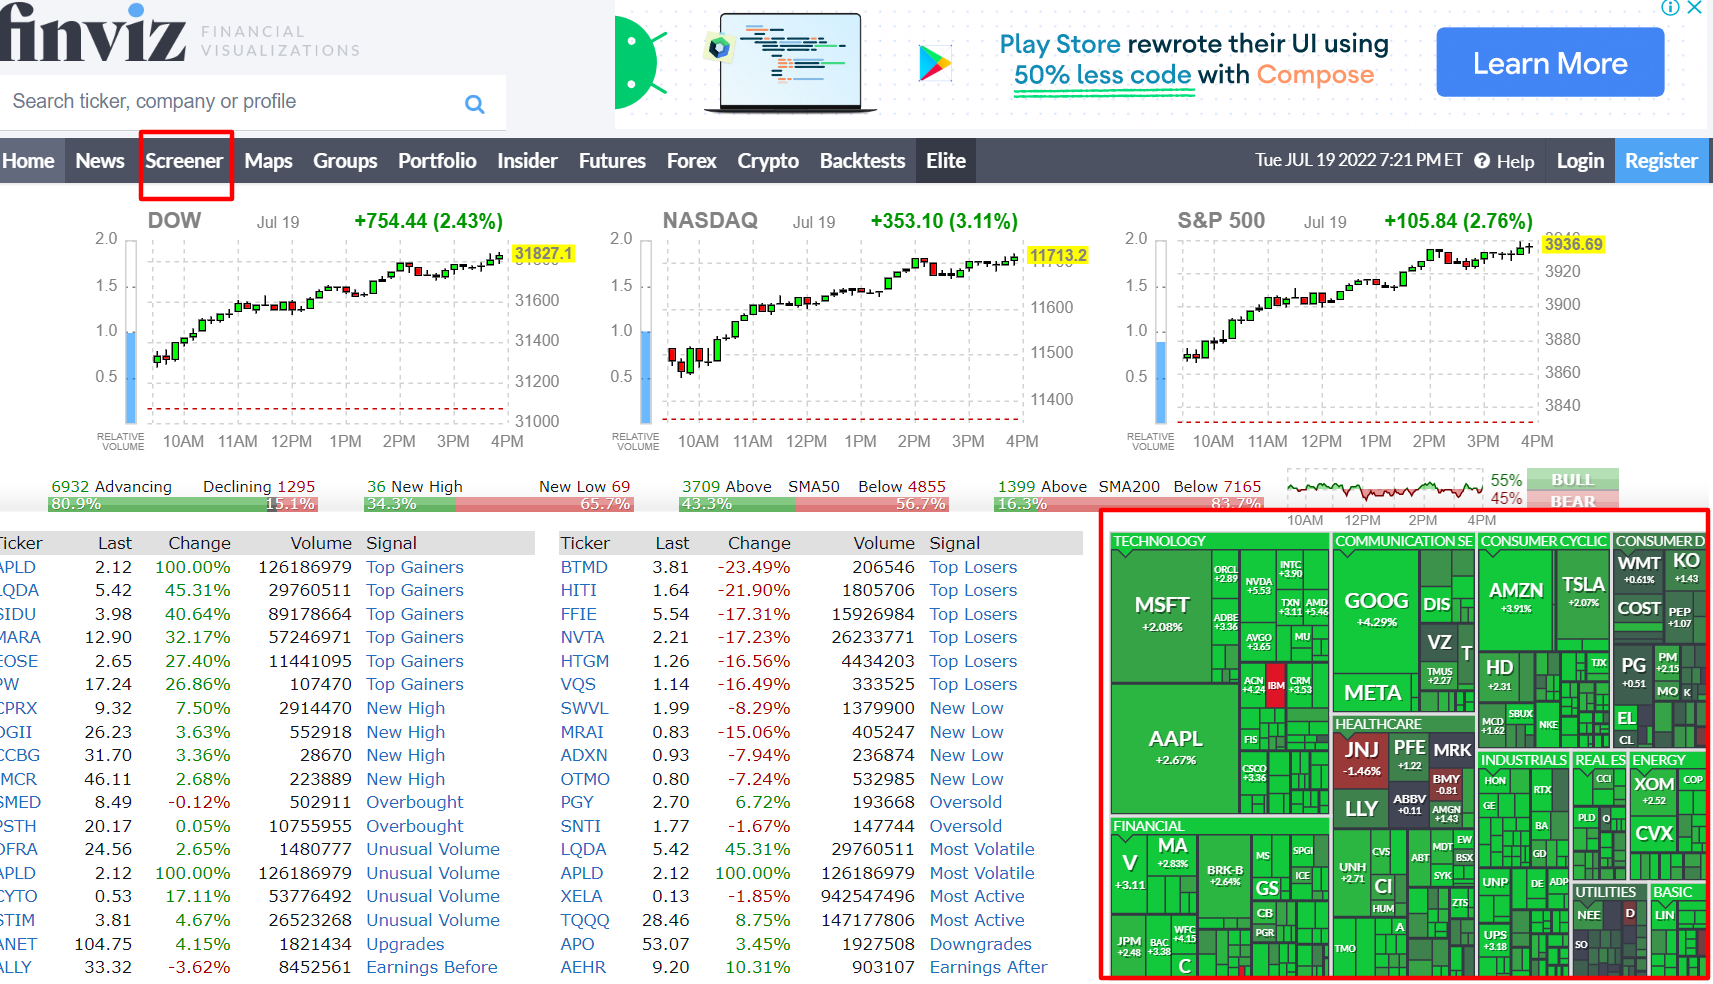
Task: Click the V Visa tile in heatmap
Action: [1130, 872]
